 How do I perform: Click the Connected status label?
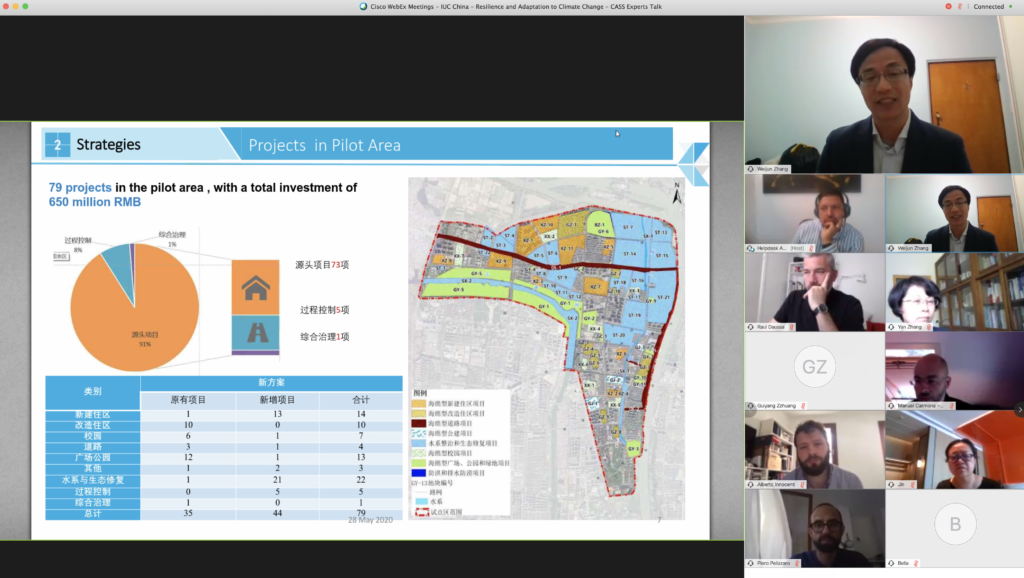tap(989, 6)
